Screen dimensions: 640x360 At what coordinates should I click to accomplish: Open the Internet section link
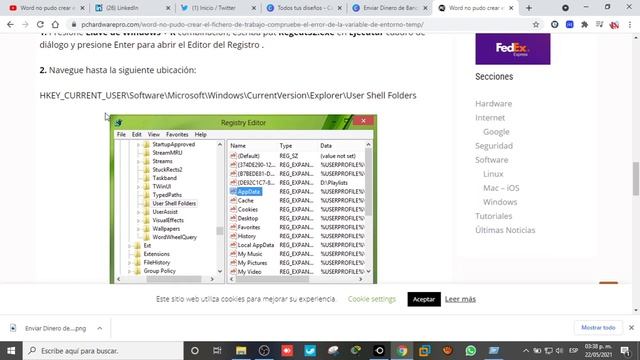tap(490, 118)
